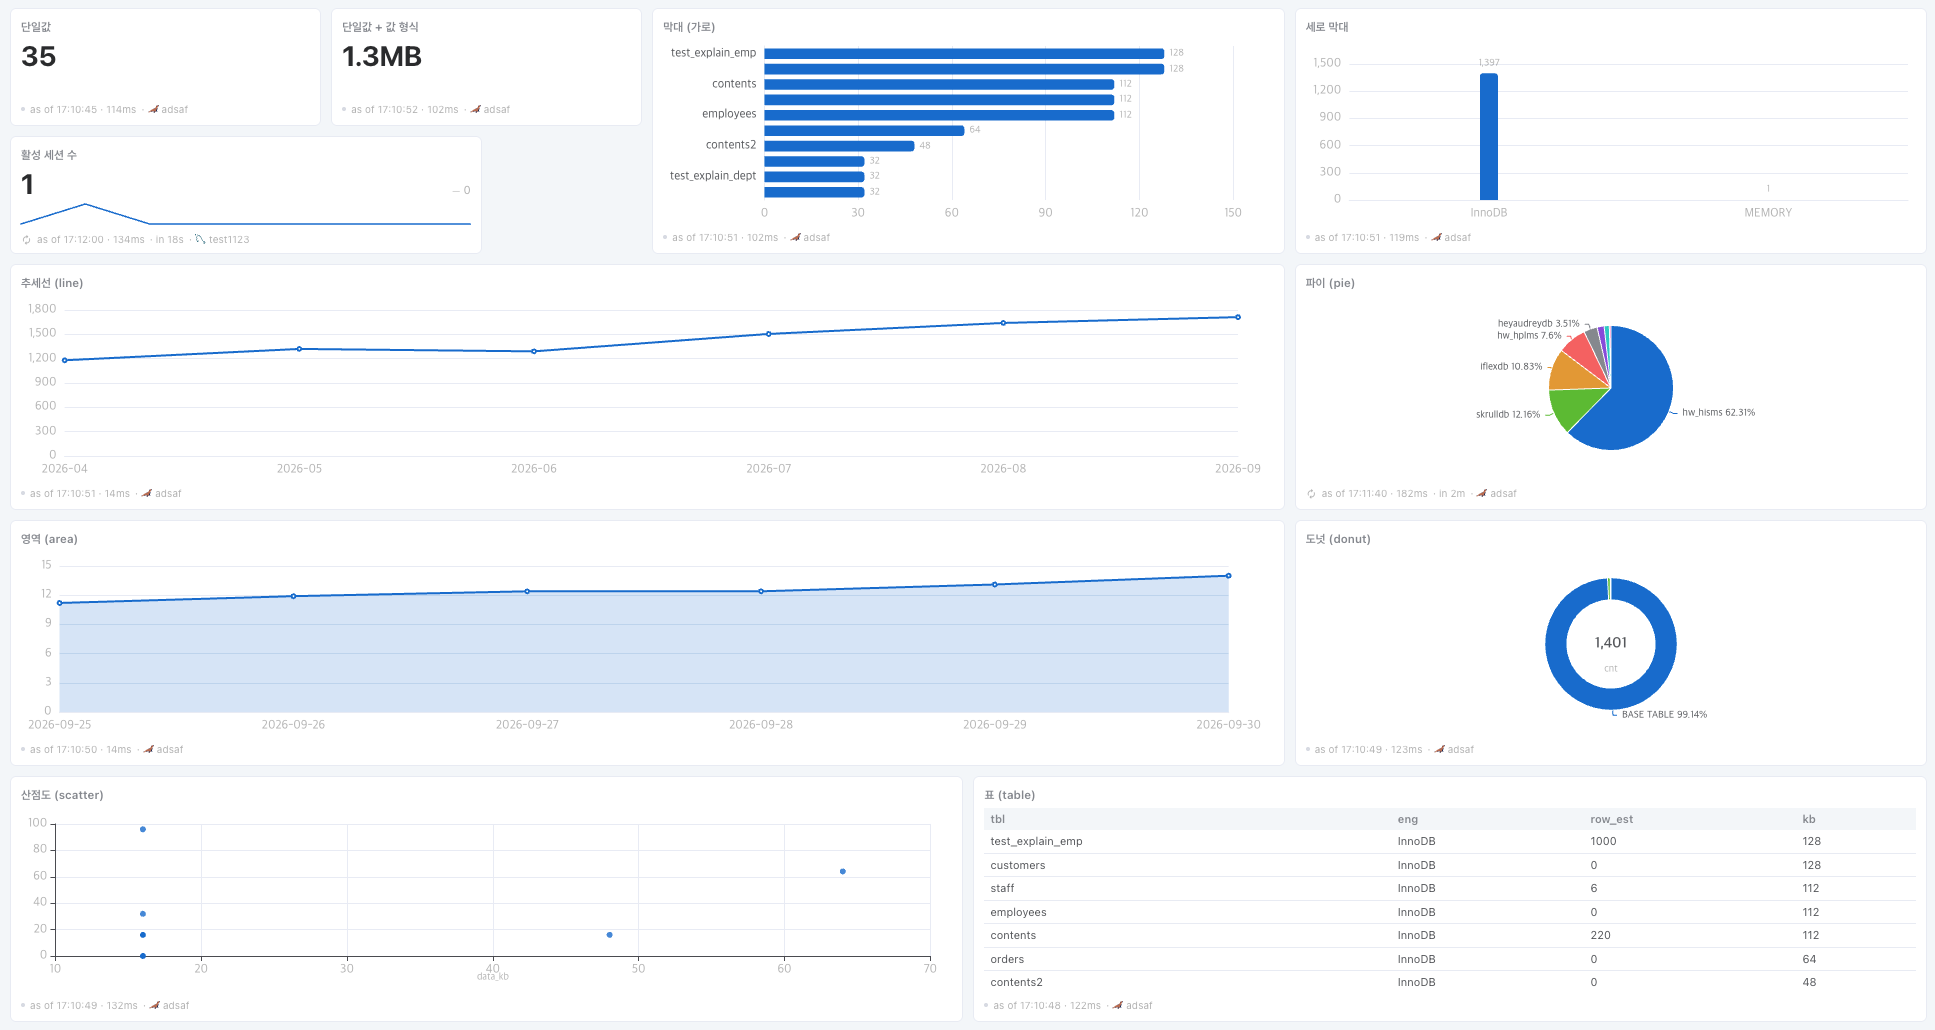Click the scatter dot near data_kb 64
Image resolution: width=1935 pixels, height=1030 pixels.
(843, 872)
